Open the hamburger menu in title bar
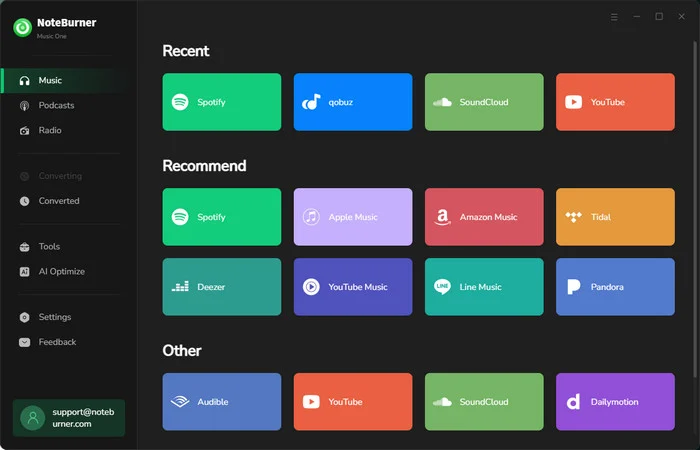 pos(614,17)
